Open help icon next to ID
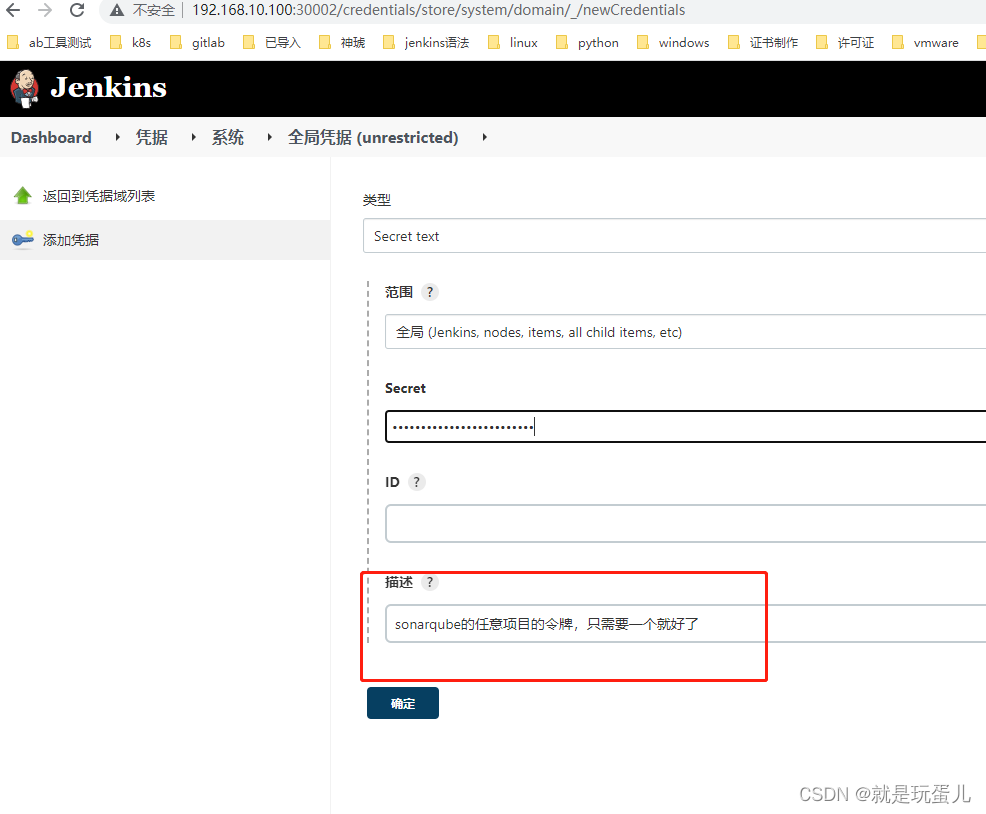986x814 pixels. point(416,482)
